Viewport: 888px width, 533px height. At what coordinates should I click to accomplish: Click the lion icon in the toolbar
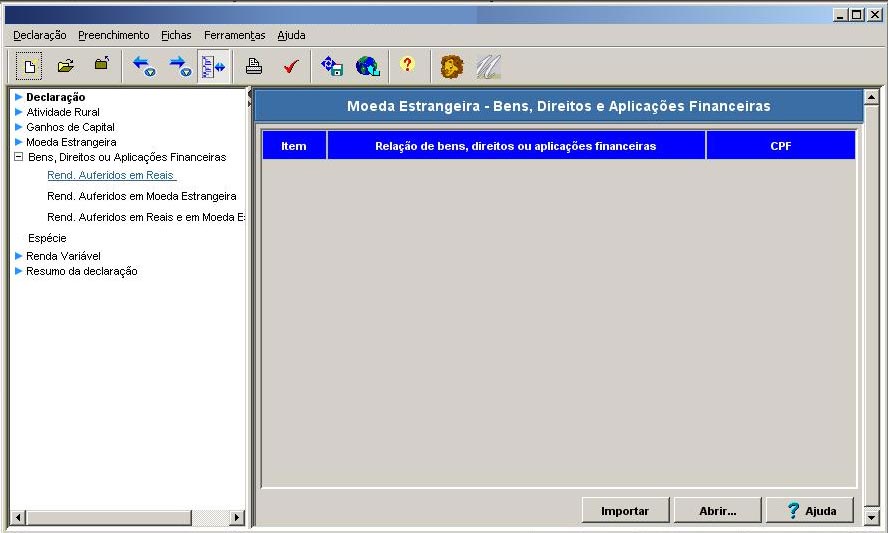pos(452,67)
